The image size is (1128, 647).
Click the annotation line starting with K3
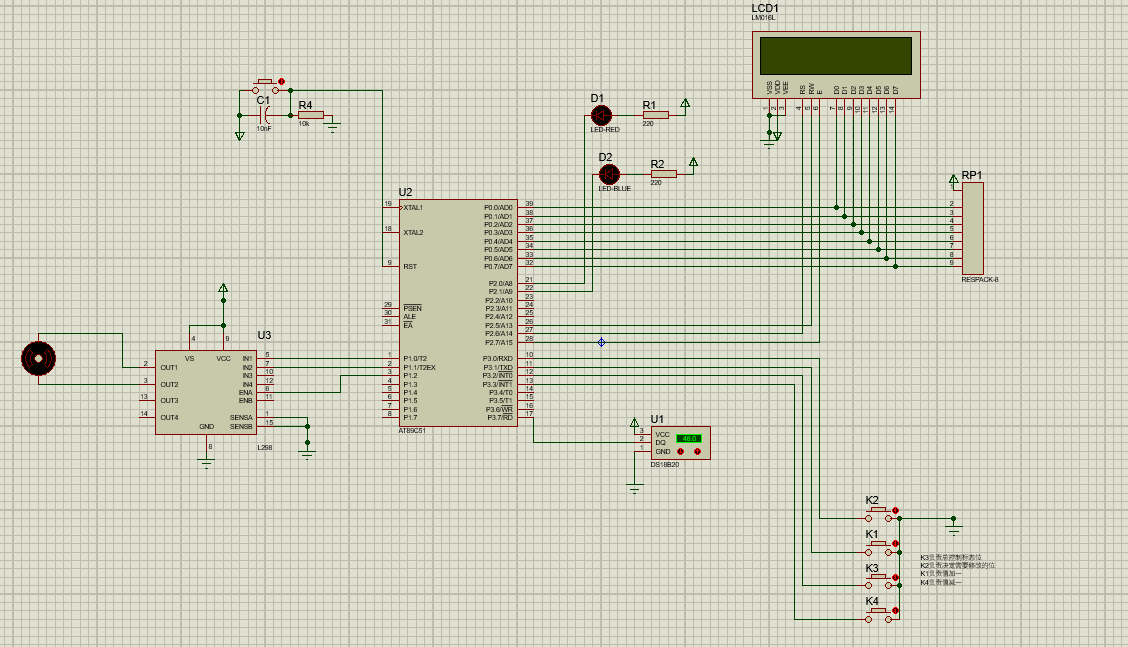point(951,557)
